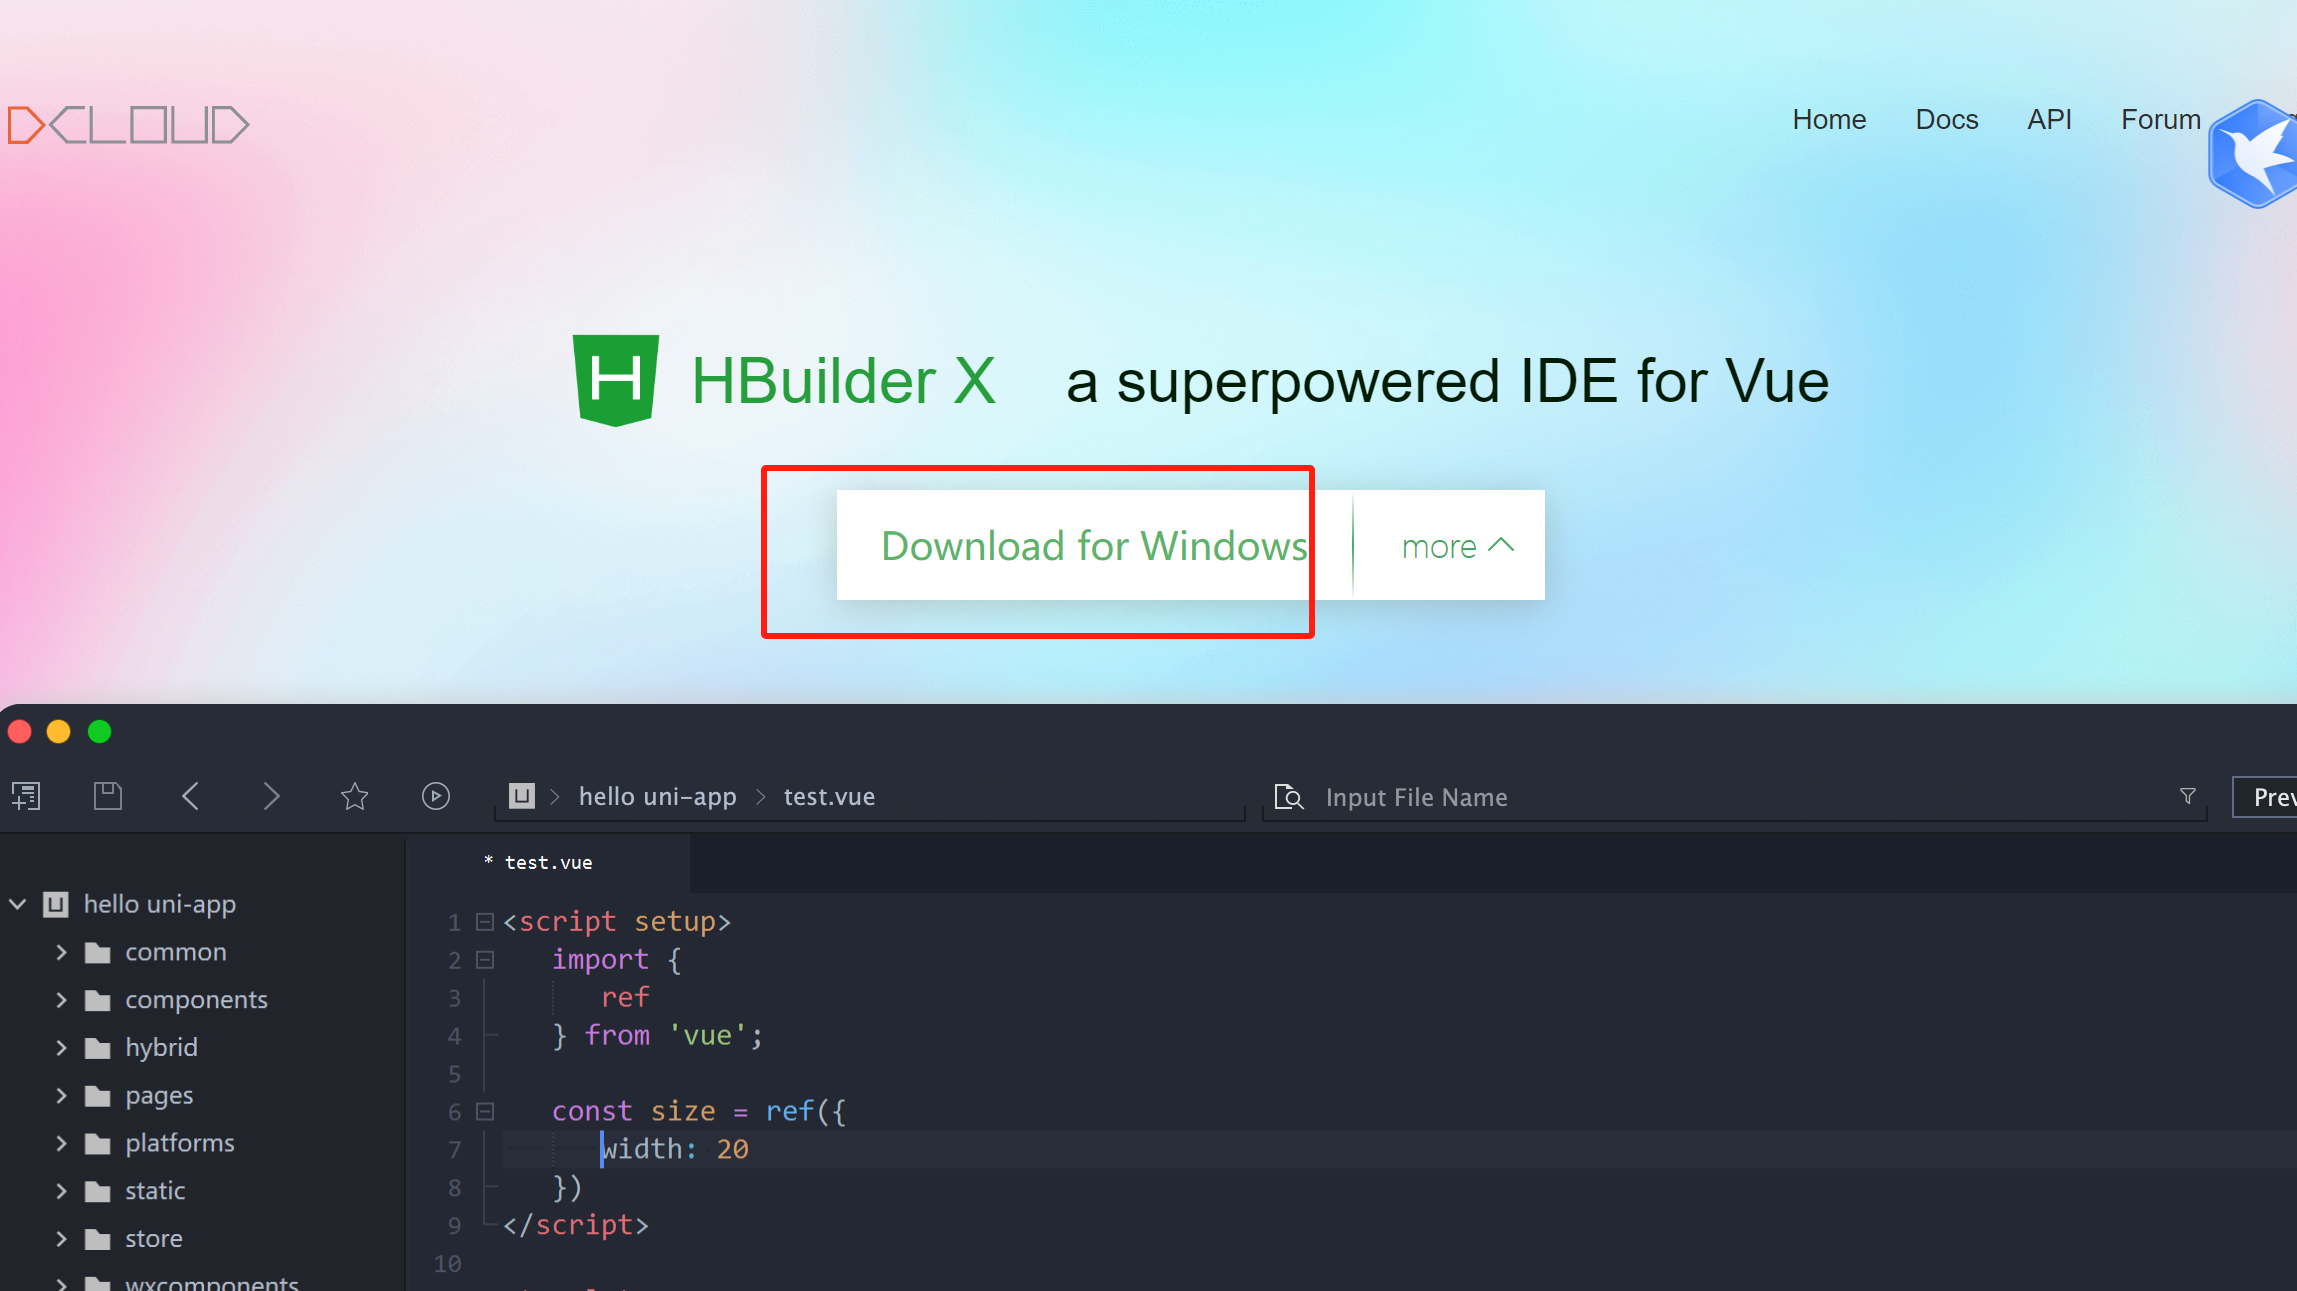Click the HBuilder X green shield logo
This screenshot has height=1291, width=2297.
point(615,380)
